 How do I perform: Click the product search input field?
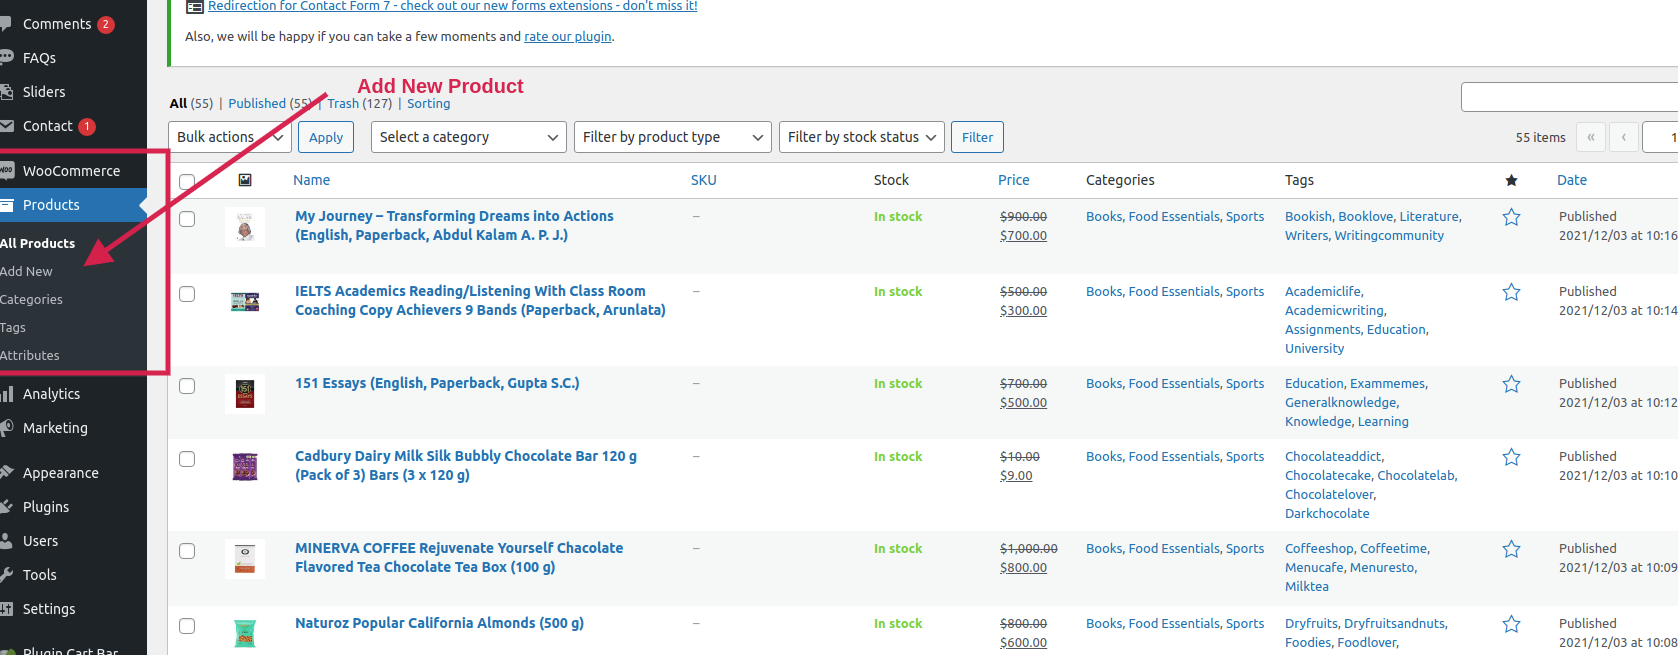pos(1569,97)
